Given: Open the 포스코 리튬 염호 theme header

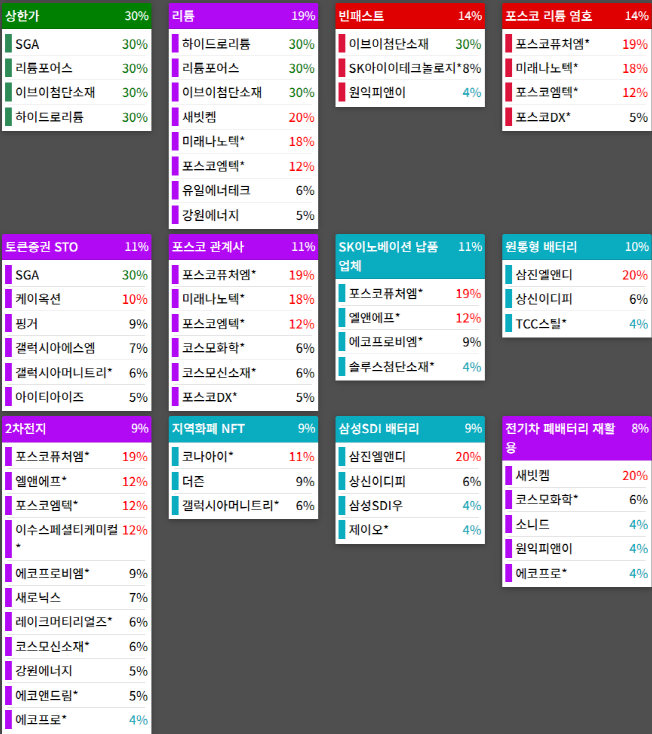Looking at the screenshot, I should pos(577,16).
